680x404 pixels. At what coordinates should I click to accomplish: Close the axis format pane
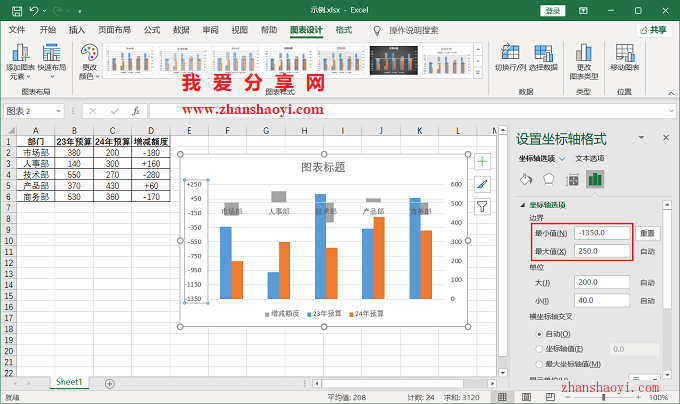click(x=666, y=138)
